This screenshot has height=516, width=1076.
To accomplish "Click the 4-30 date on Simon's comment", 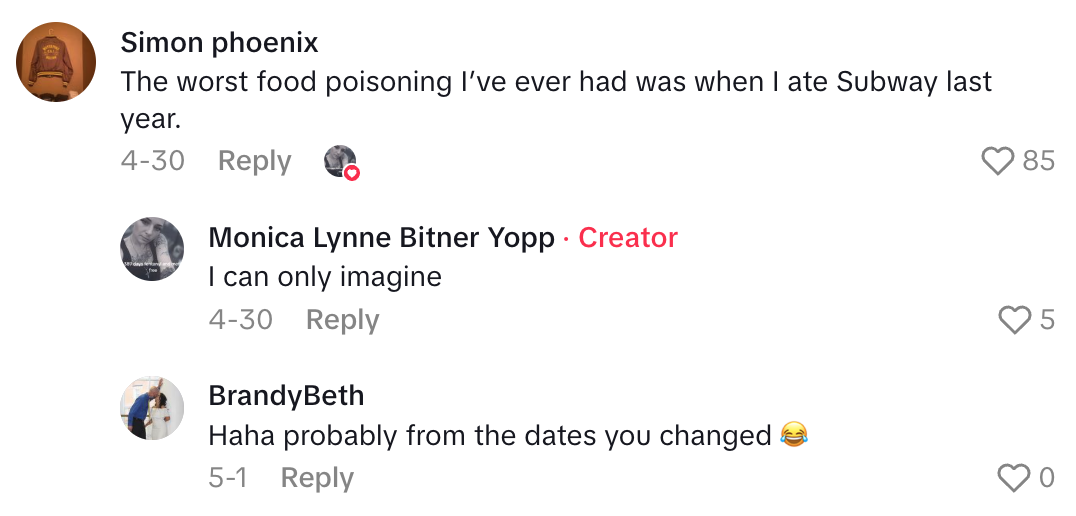I will coord(152,161).
